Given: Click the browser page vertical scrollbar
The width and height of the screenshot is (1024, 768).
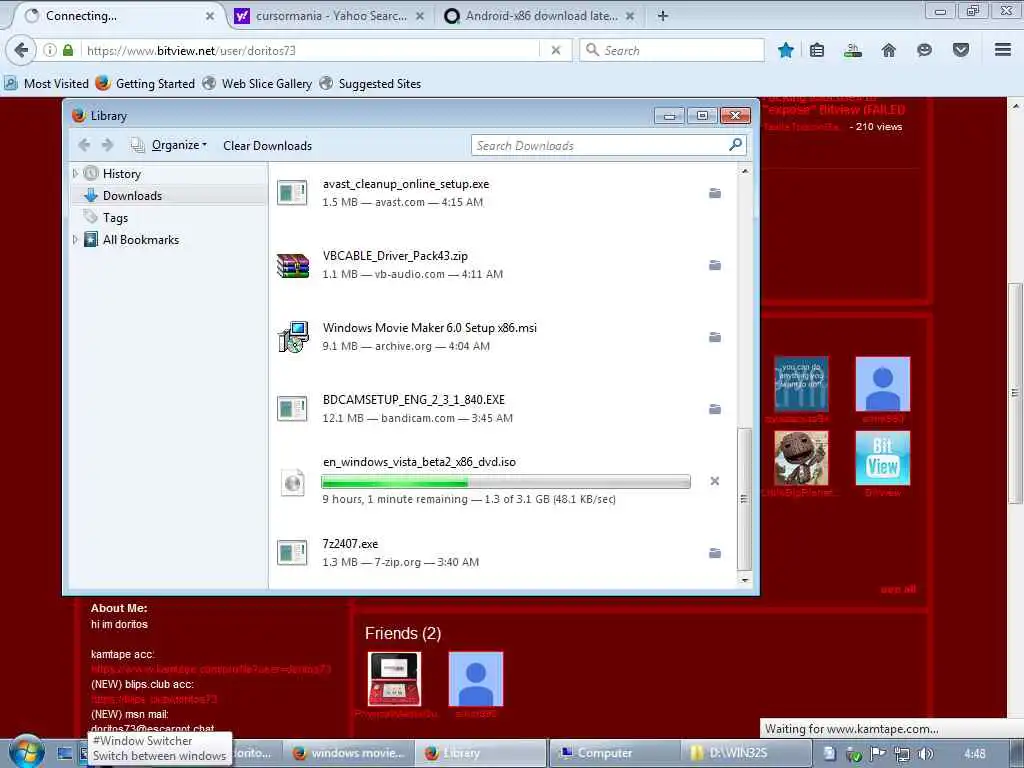Looking at the screenshot, I should coord(1014,392).
